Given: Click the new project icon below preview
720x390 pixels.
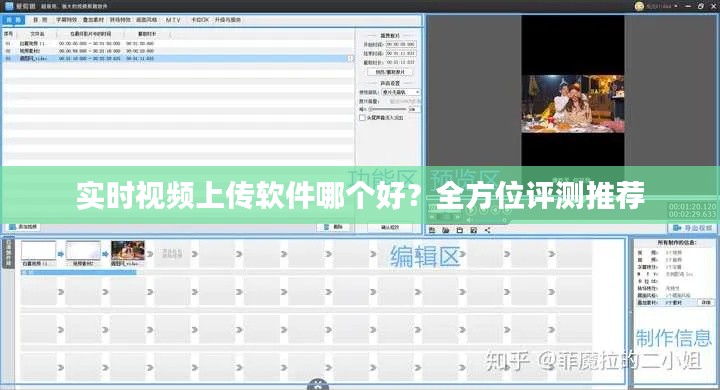Looking at the screenshot, I should coord(432,230).
